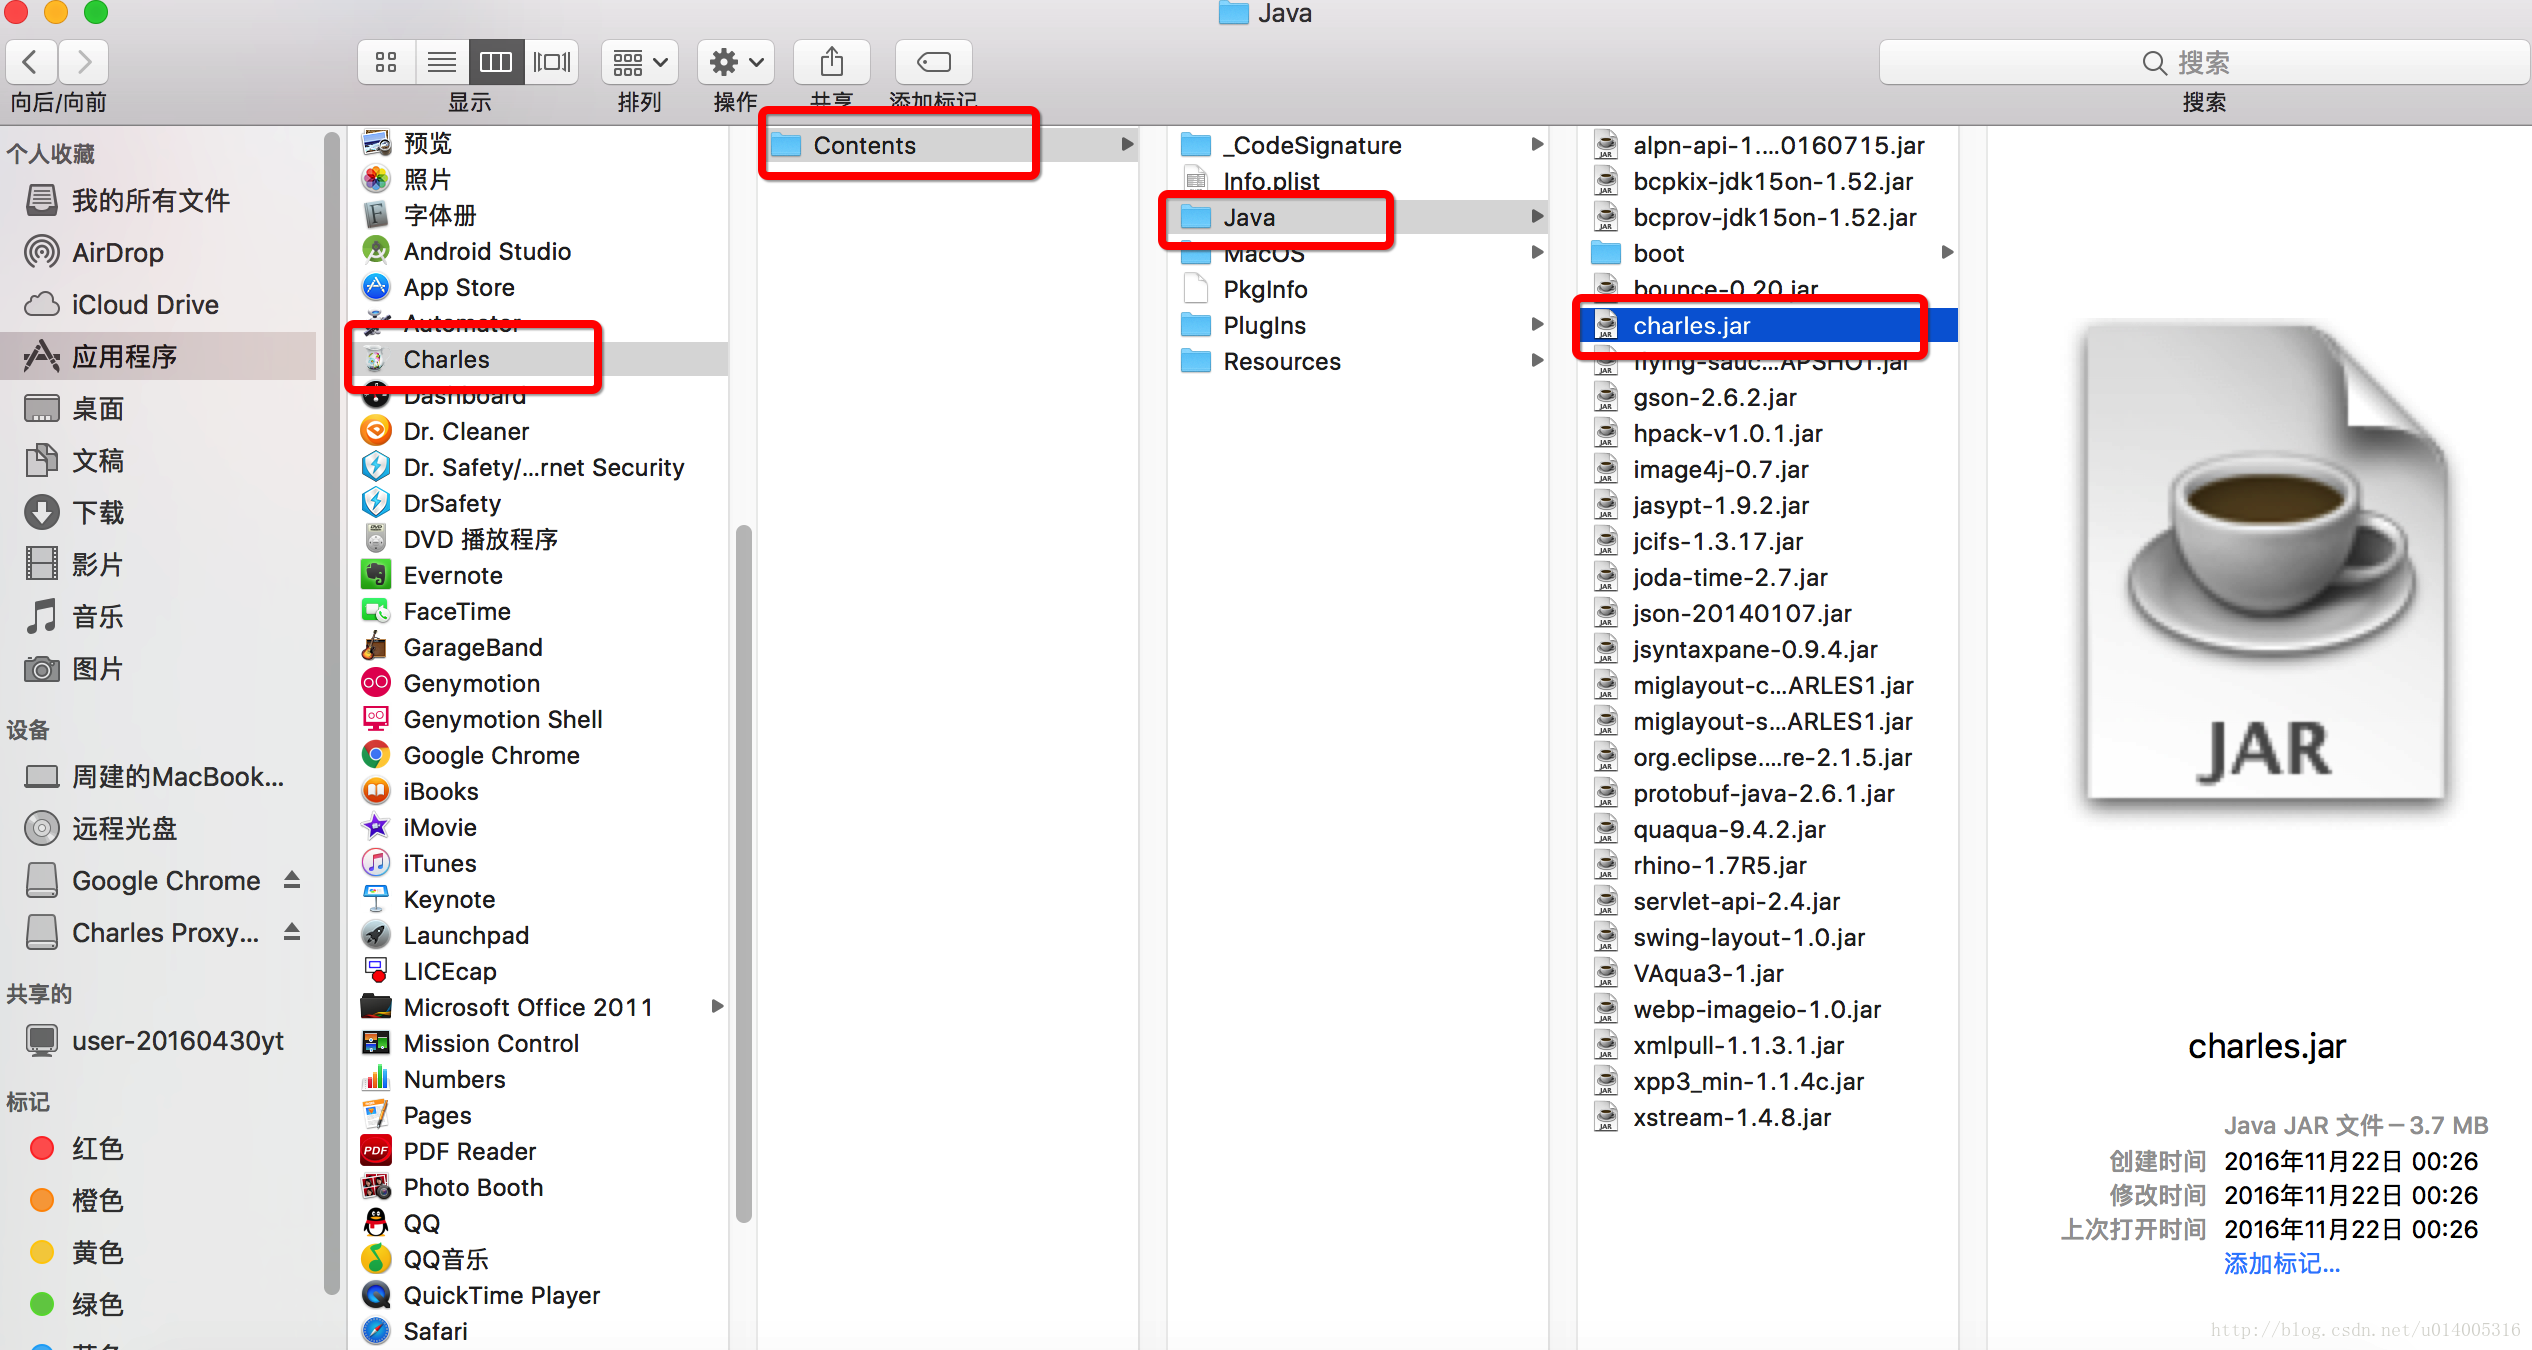Select the Orange (橙色) tag
2532x1350 pixels.
[160, 1200]
